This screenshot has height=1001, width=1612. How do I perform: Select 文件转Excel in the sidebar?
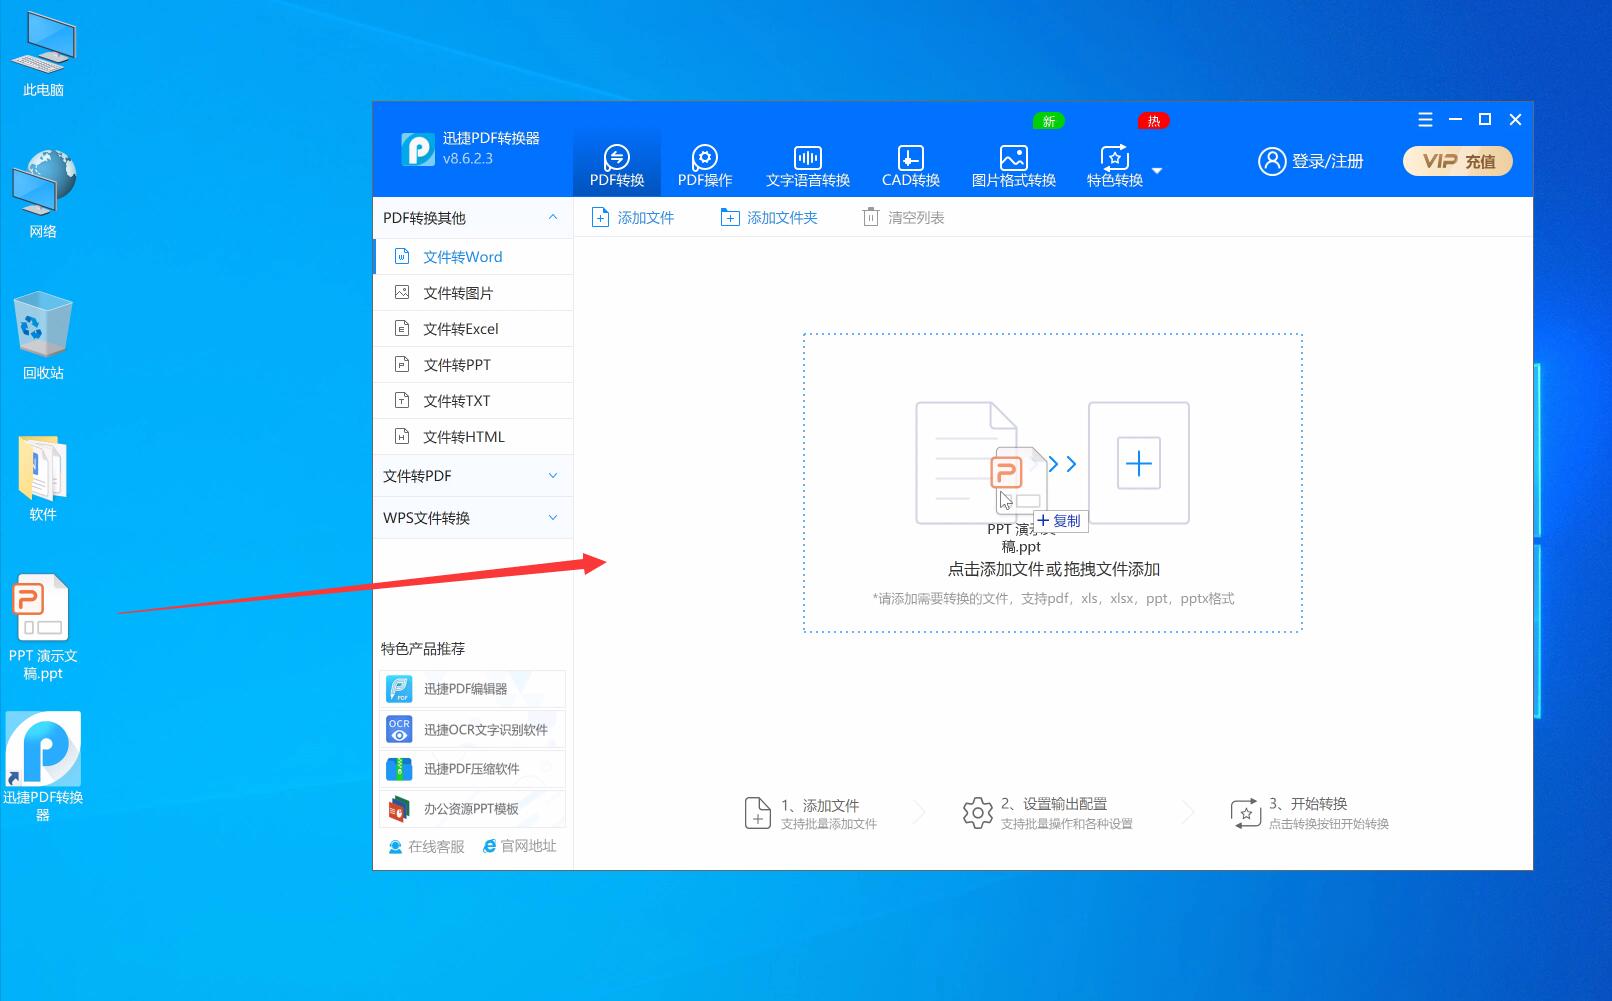point(473,329)
